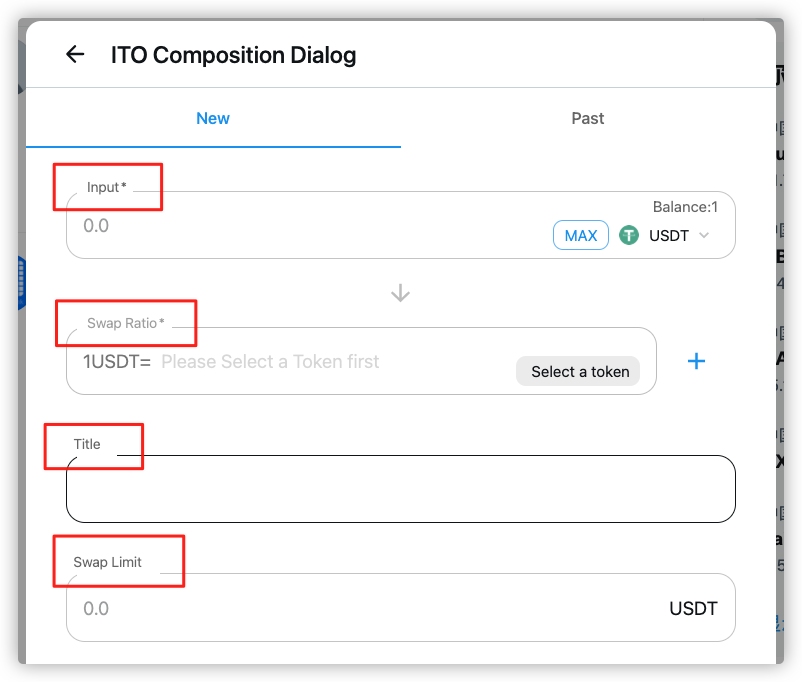Click the ITO Composition Dialog heading
The image size is (802, 682).
coord(233,55)
